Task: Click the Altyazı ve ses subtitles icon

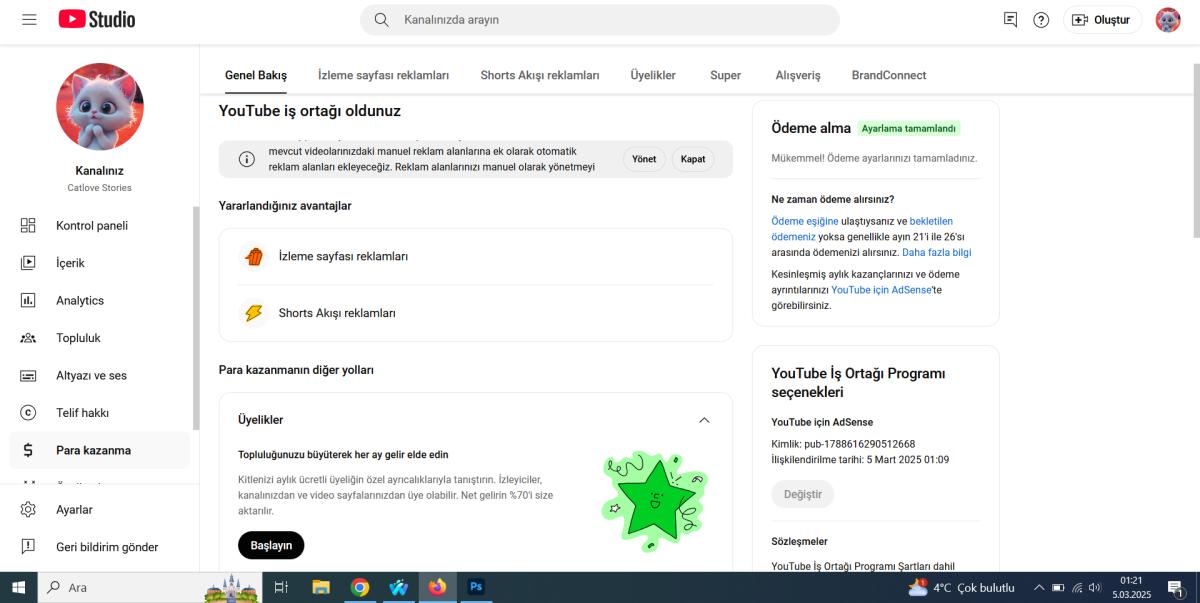Action: pos(28,375)
